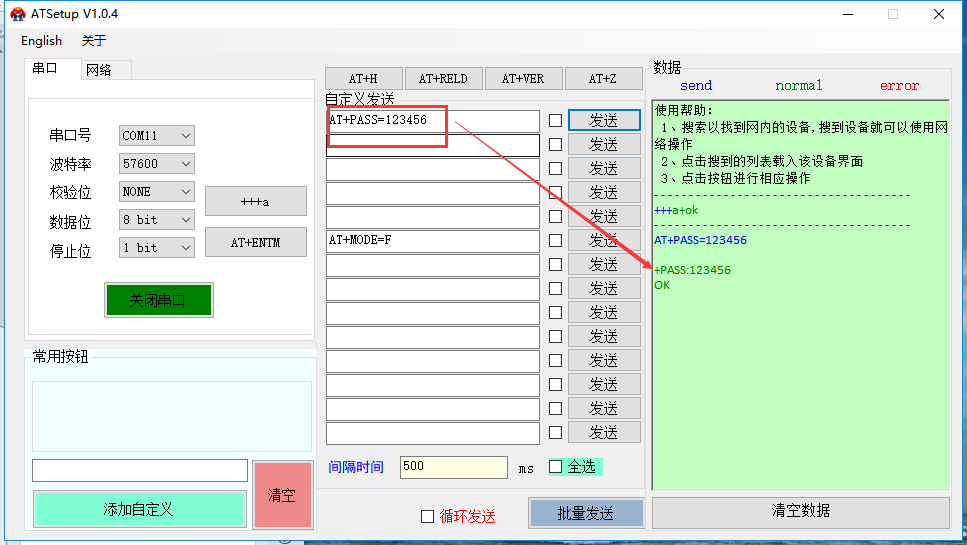This screenshot has height=545, width=967.
Task: Open the English language menu
Action: [x=41, y=41]
